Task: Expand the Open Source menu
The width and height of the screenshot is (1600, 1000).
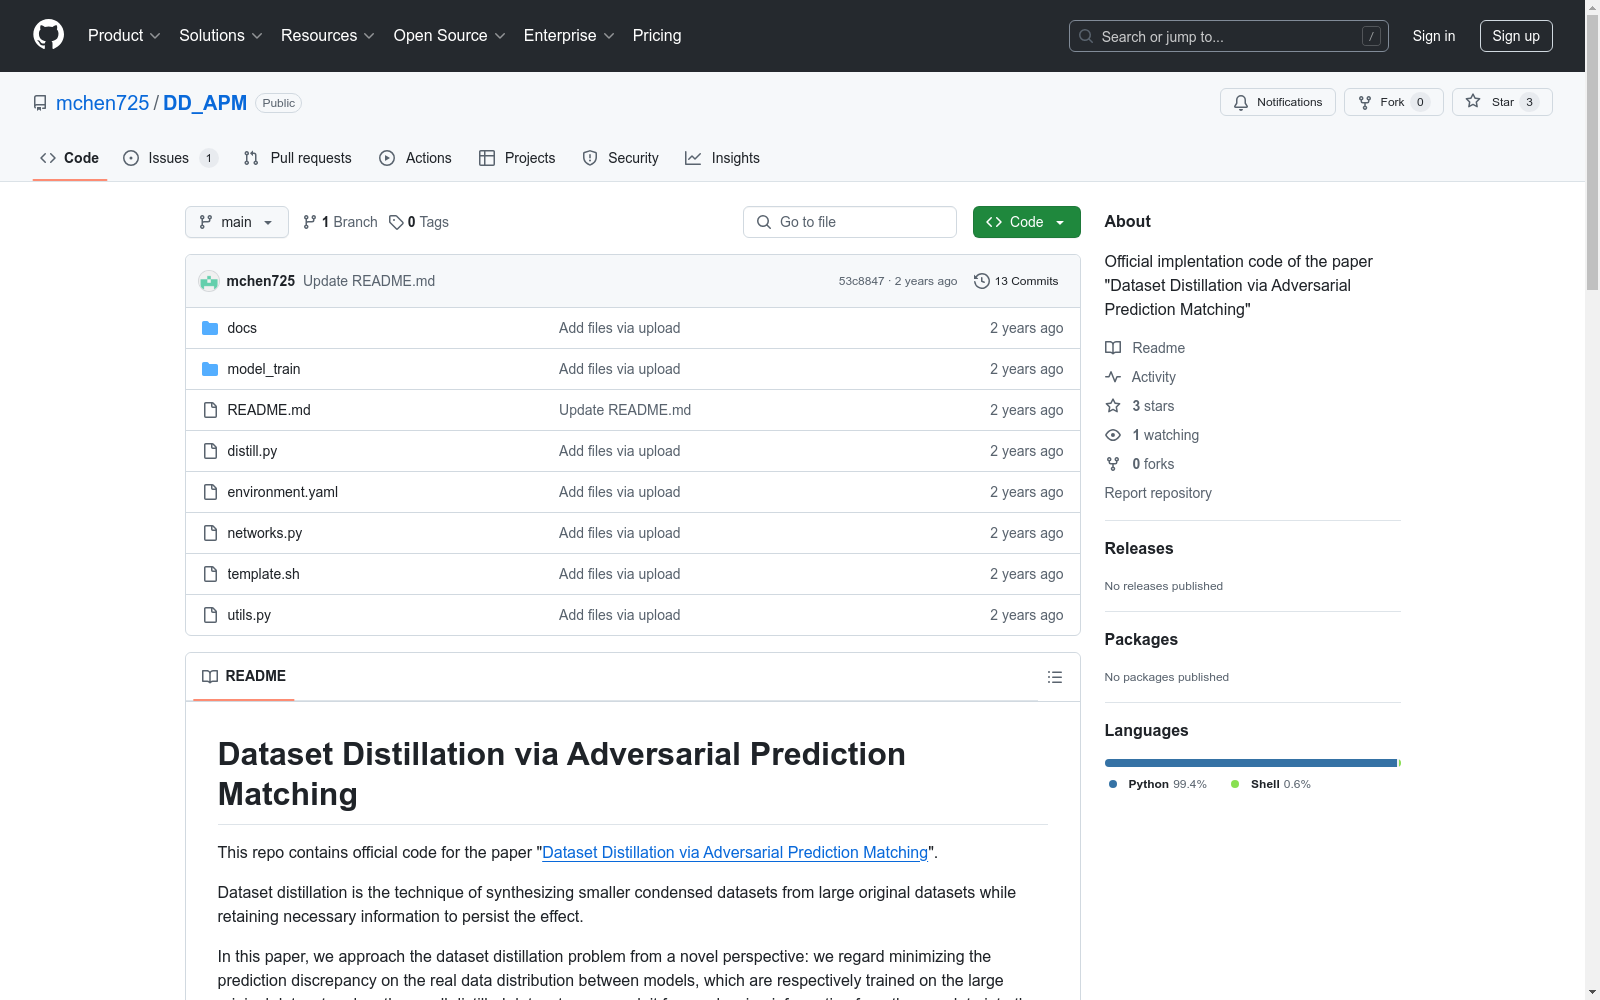Action: pyautogui.click(x=450, y=35)
